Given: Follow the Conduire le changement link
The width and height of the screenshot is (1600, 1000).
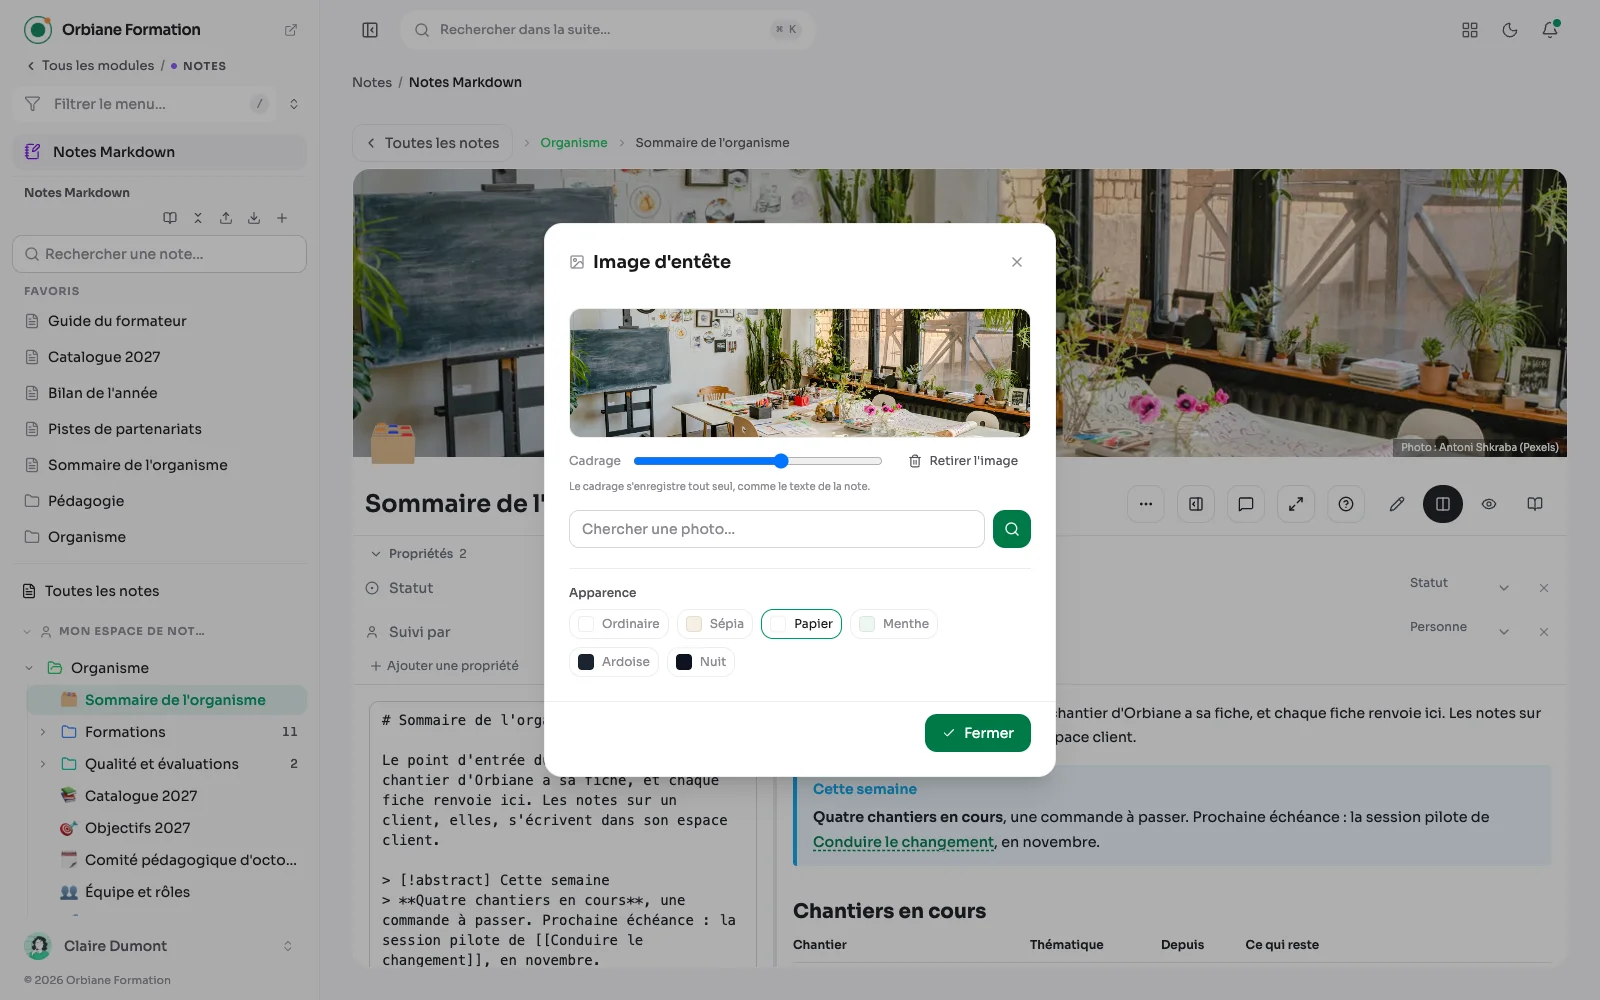Looking at the screenshot, I should pos(904,842).
